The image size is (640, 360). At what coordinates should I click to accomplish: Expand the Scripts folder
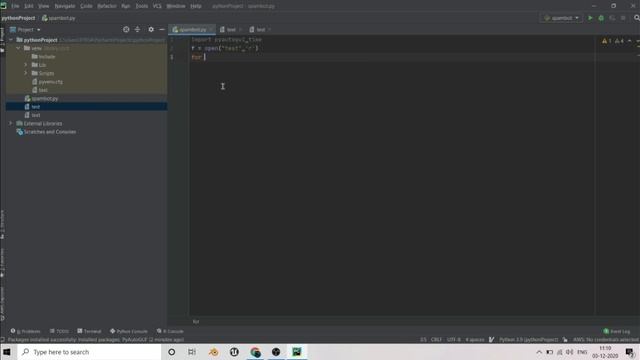click(x=26, y=73)
